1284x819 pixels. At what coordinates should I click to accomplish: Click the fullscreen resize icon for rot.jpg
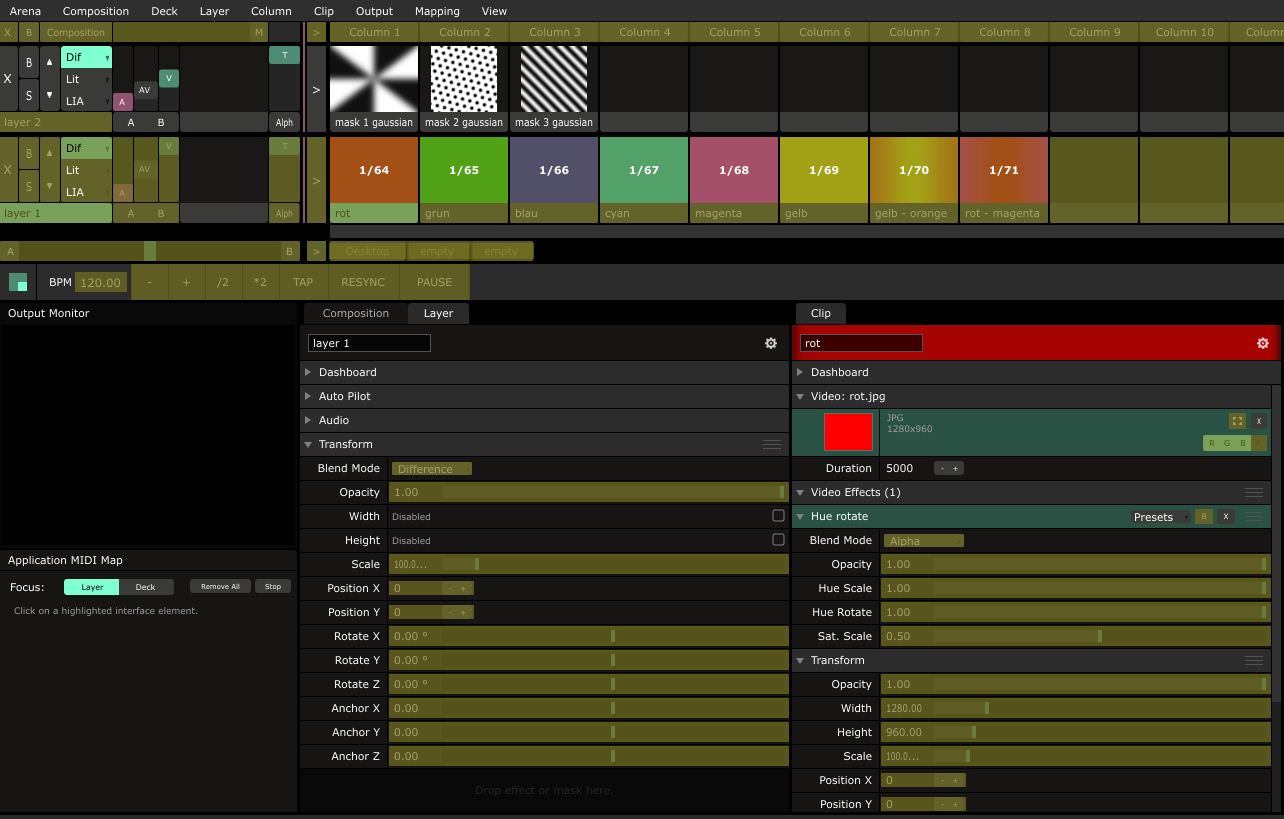[x=1237, y=421]
